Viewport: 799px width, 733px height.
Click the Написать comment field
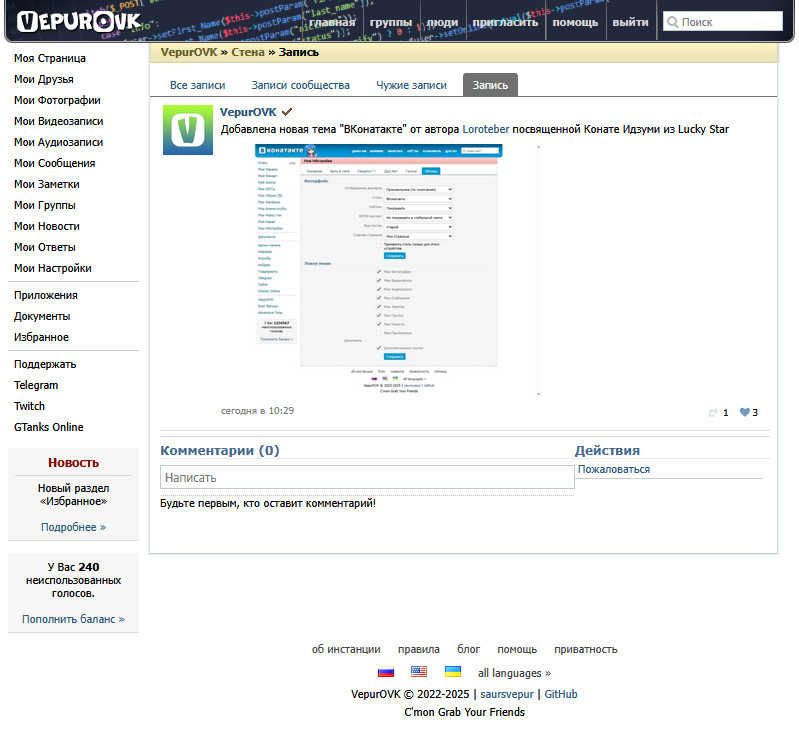click(367, 477)
